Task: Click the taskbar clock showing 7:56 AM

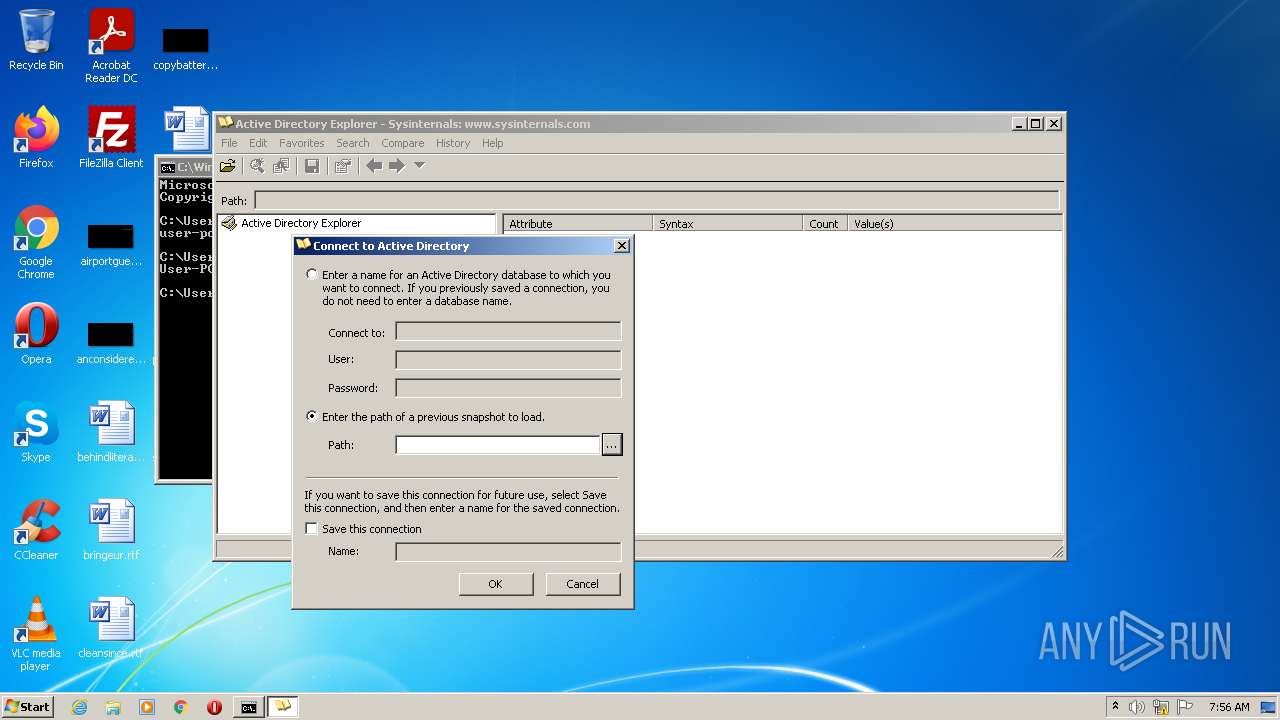Action: point(1228,707)
